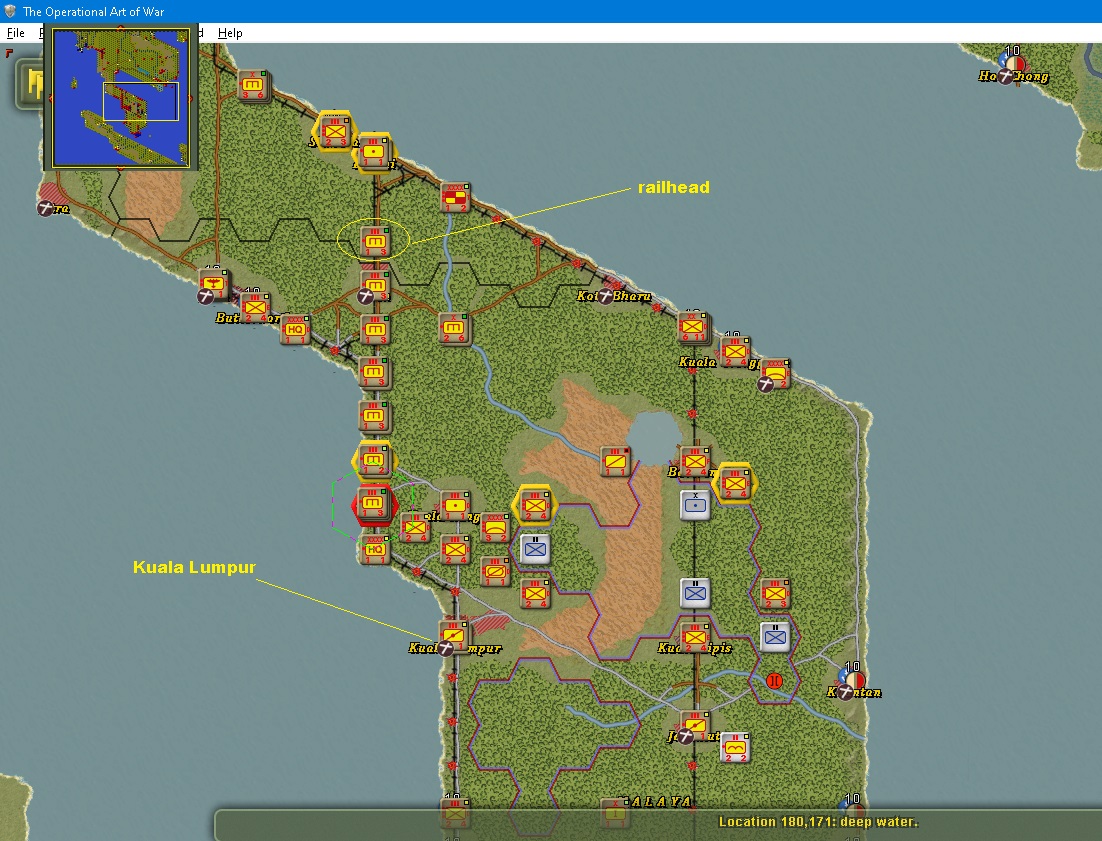
Task: Click the minimap's right-edge scroll arrow
Action: click(190, 99)
